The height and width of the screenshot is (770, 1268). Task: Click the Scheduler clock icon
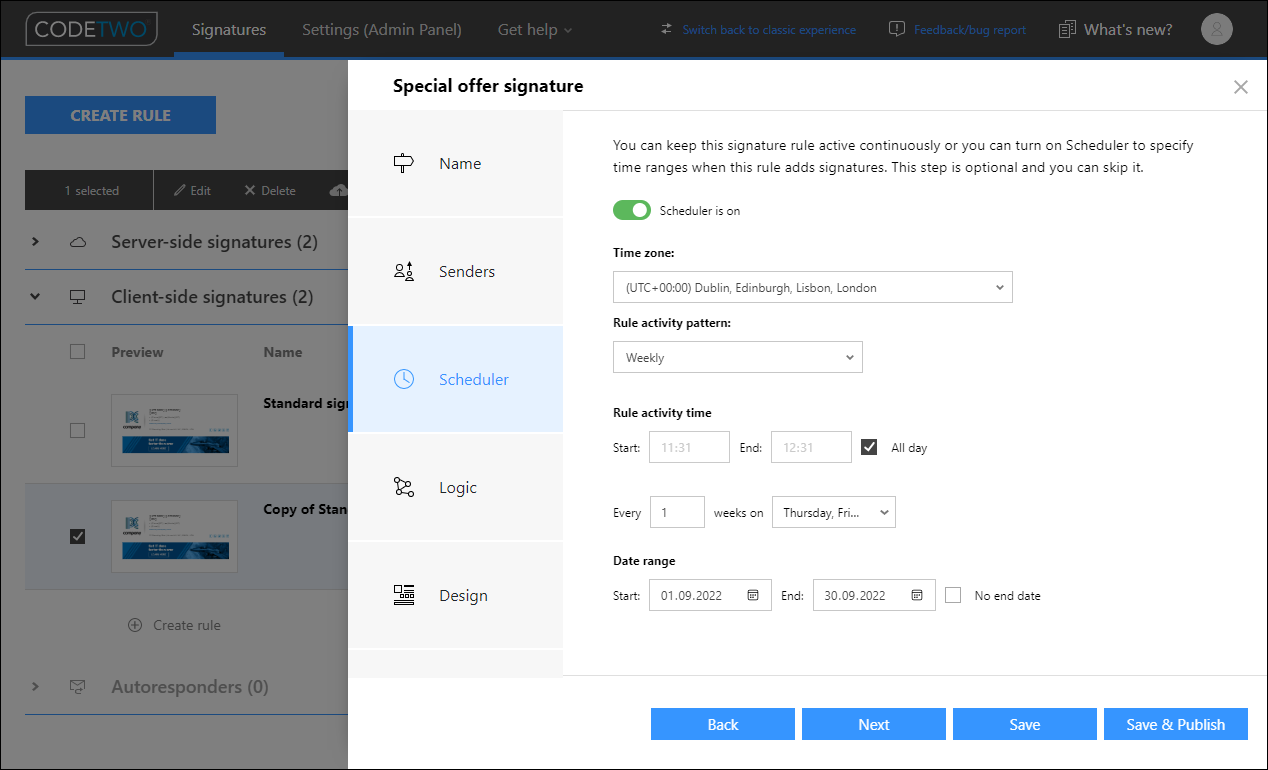[x=403, y=379]
